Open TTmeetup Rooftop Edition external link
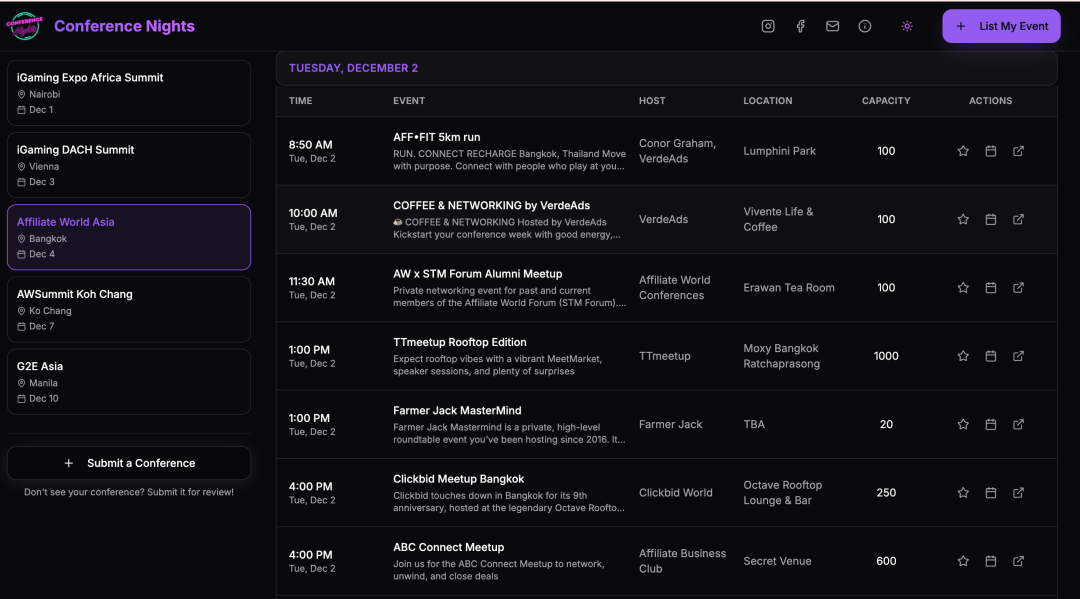This screenshot has height=599, width=1080. [x=1018, y=356]
